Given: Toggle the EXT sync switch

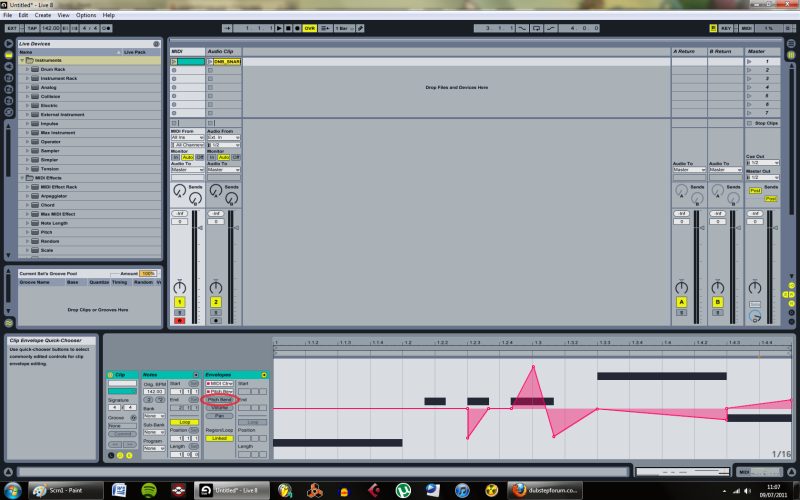Looking at the screenshot, I should click(x=12, y=28).
